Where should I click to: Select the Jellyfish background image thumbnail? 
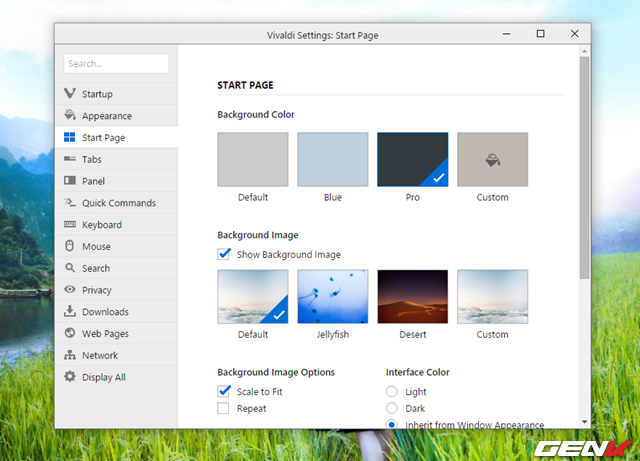click(333, 297)
